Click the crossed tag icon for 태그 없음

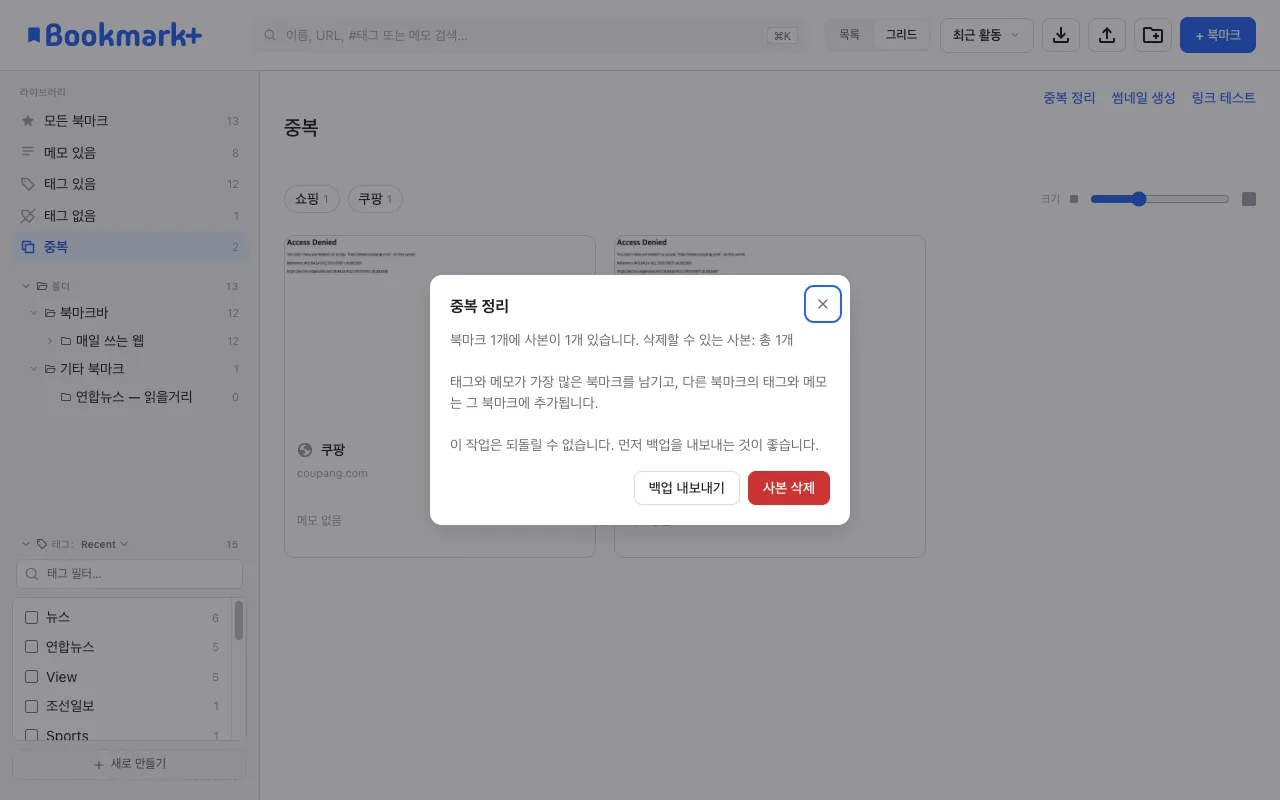(x=28, y=215)
